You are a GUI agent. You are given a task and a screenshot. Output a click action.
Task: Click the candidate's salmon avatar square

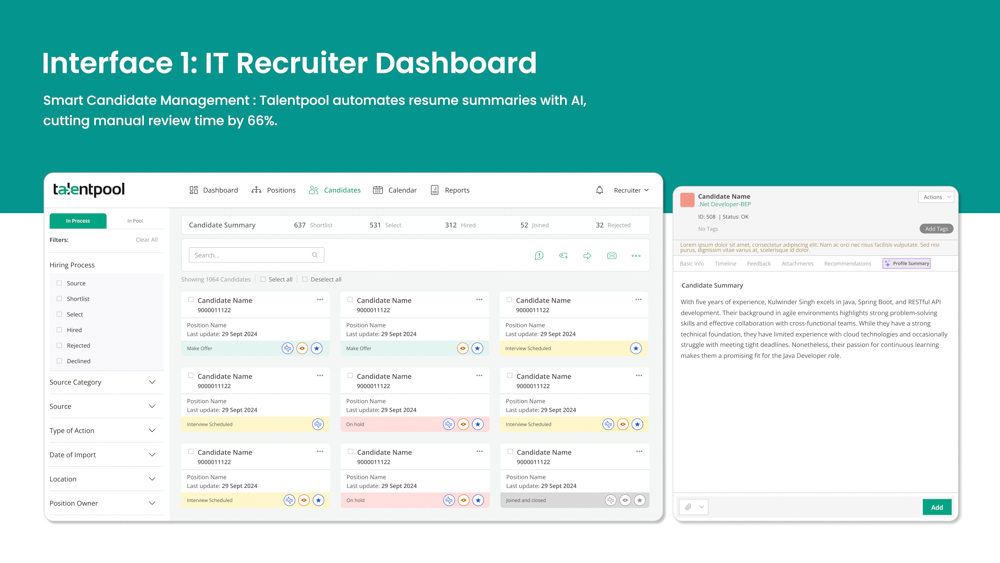coord(688,200)
